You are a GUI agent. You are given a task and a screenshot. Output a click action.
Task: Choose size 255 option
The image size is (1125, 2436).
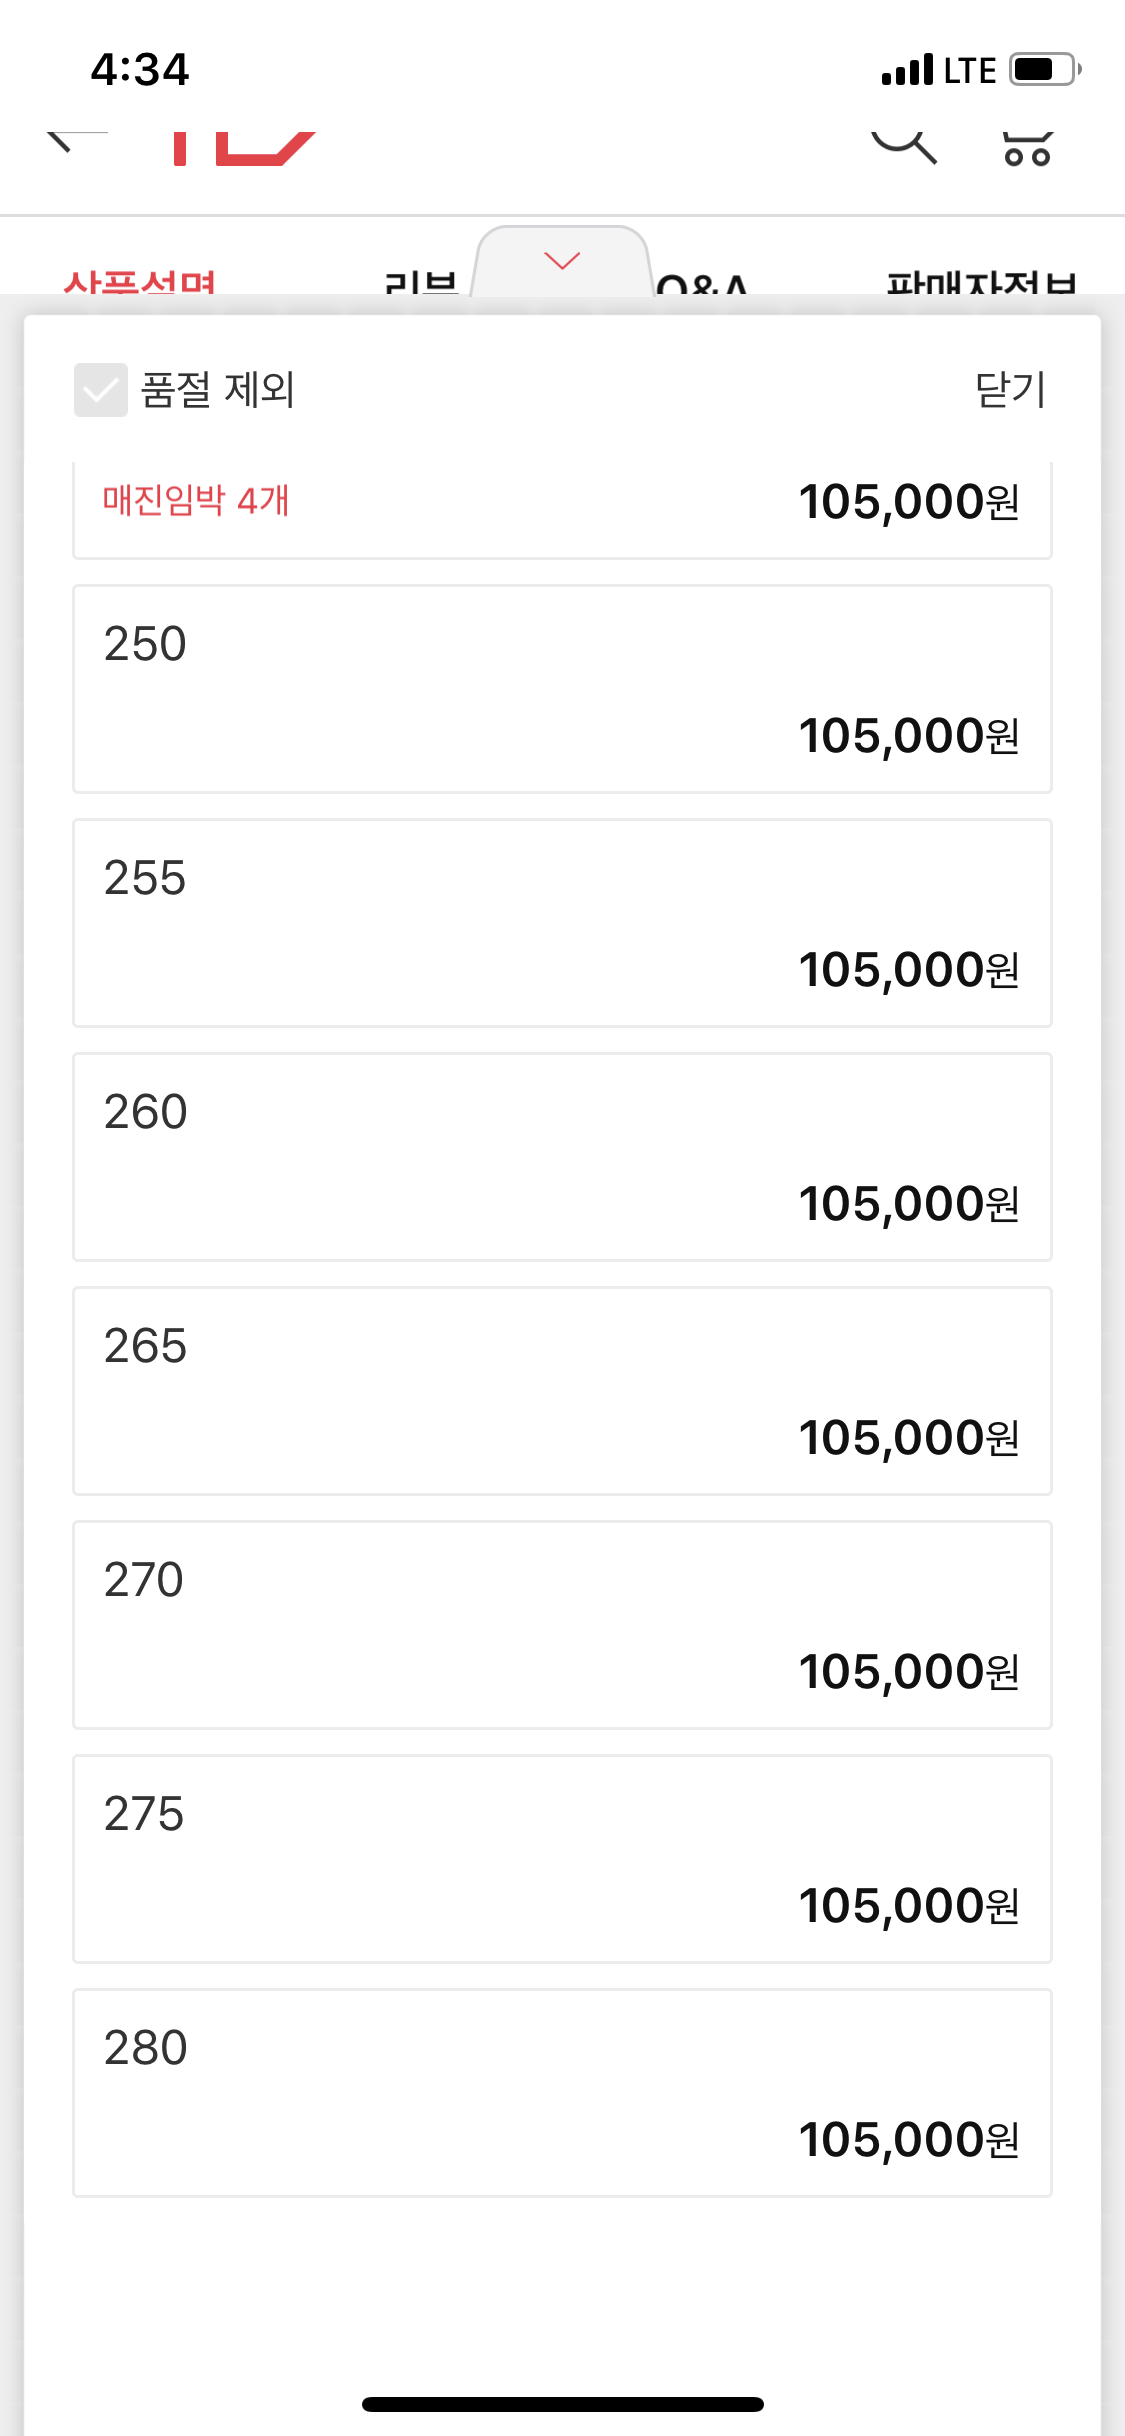click(x=562, y=923)
